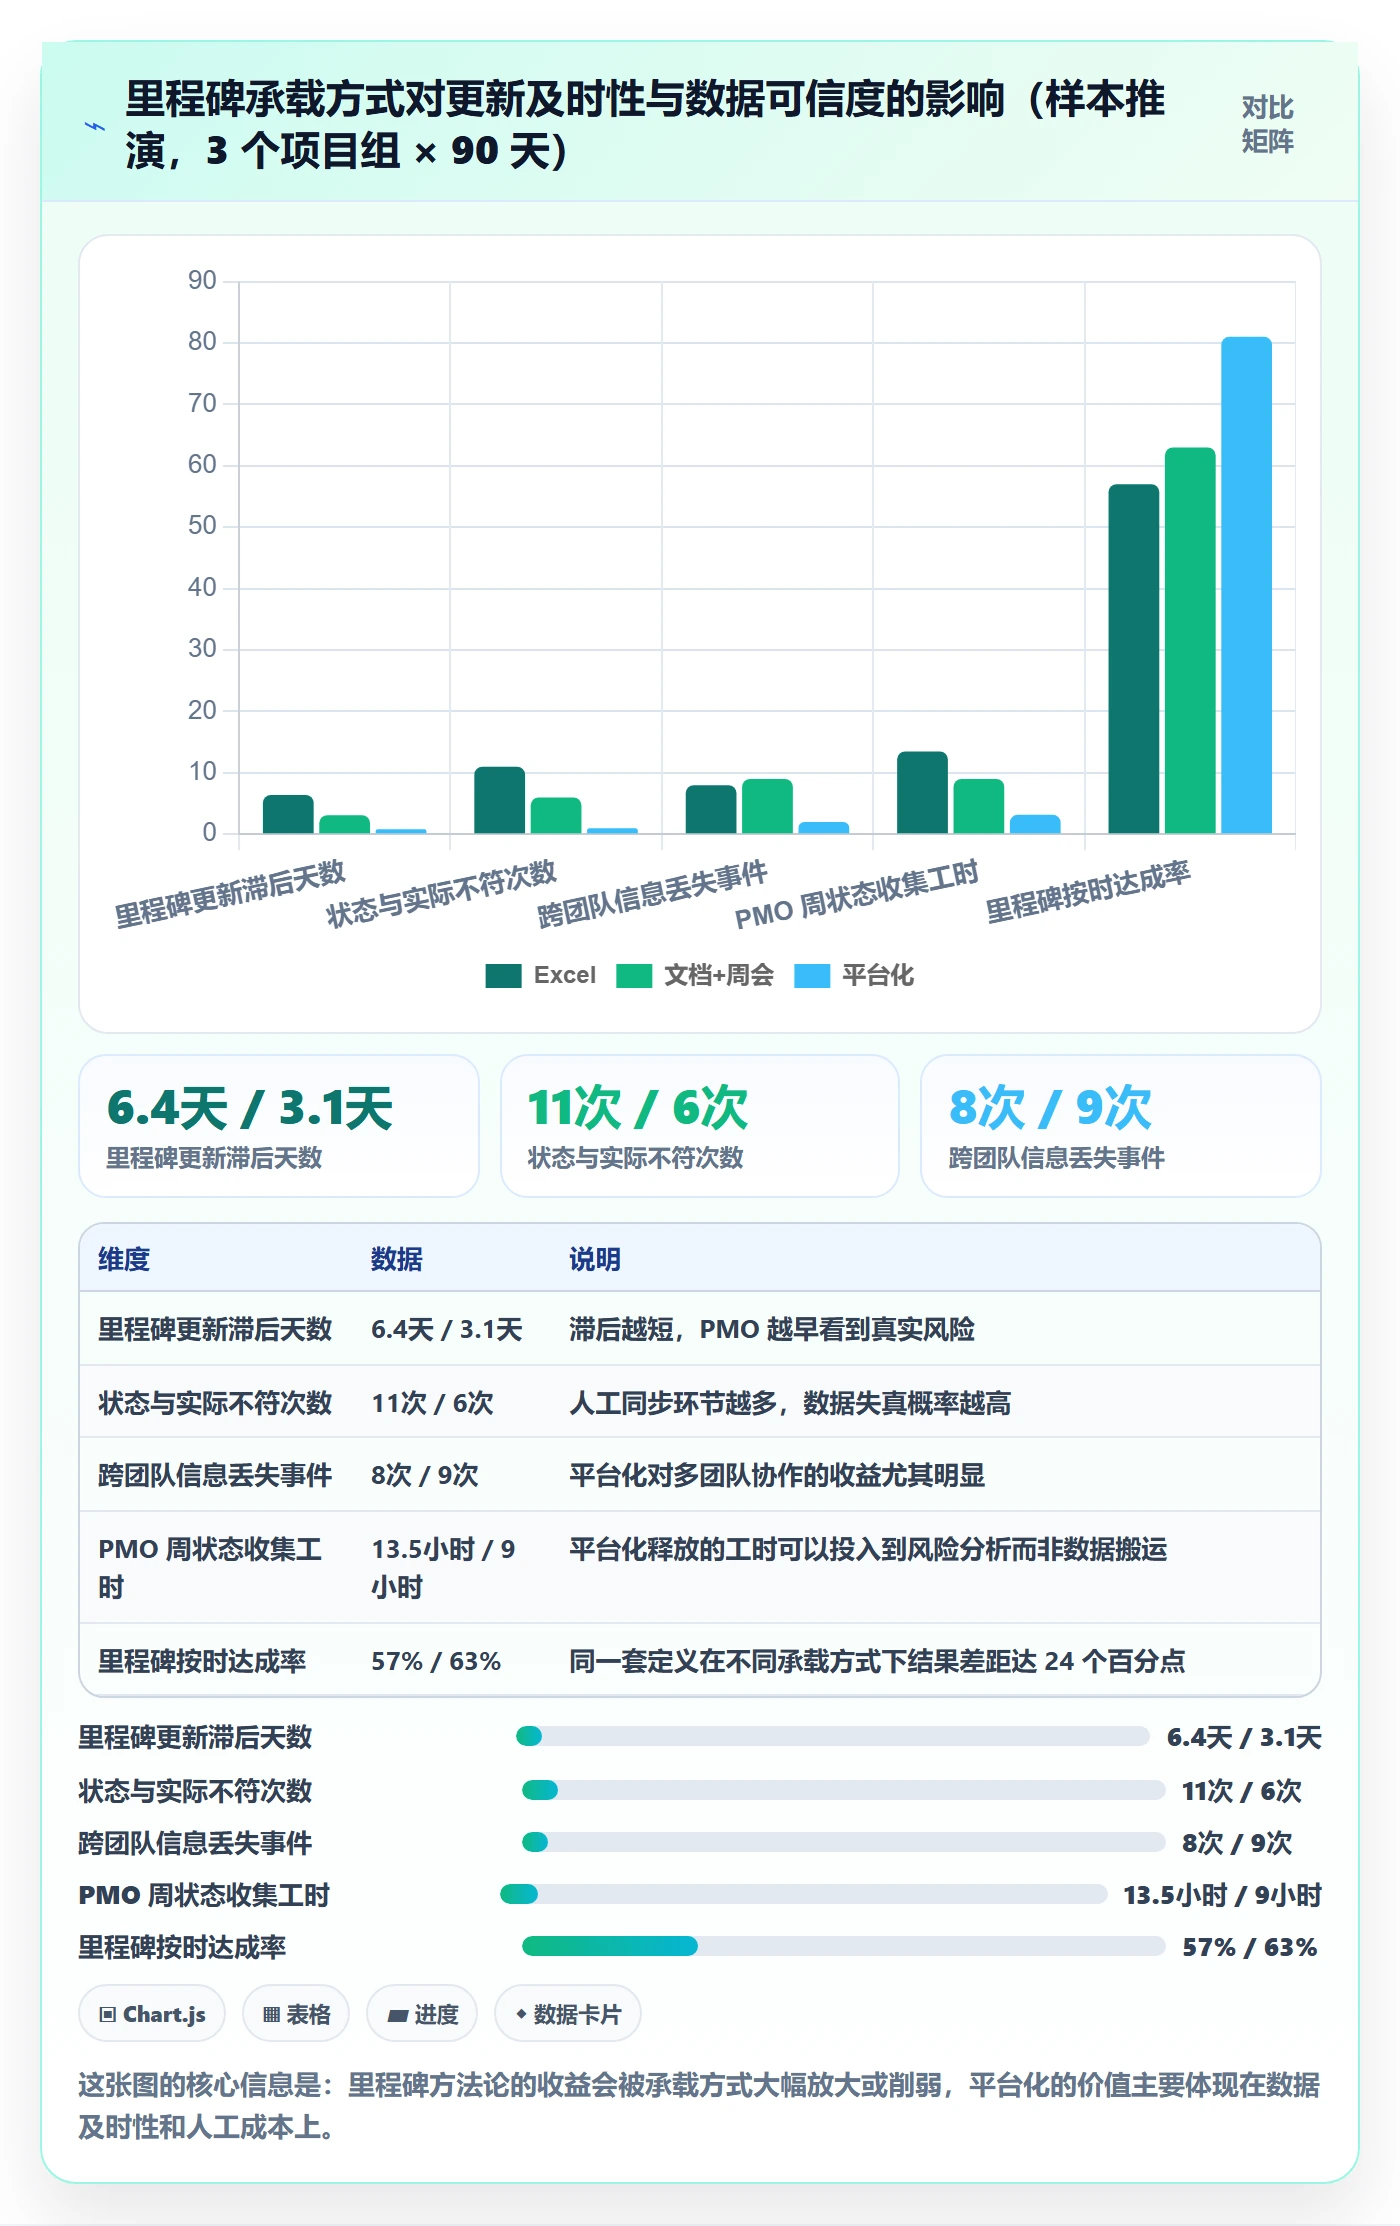The width and height of the screenshot is (1400, 2226).
Task: Click description 滞后越短，PMO 越早看到真实风险
Action: pos(772,1329)
